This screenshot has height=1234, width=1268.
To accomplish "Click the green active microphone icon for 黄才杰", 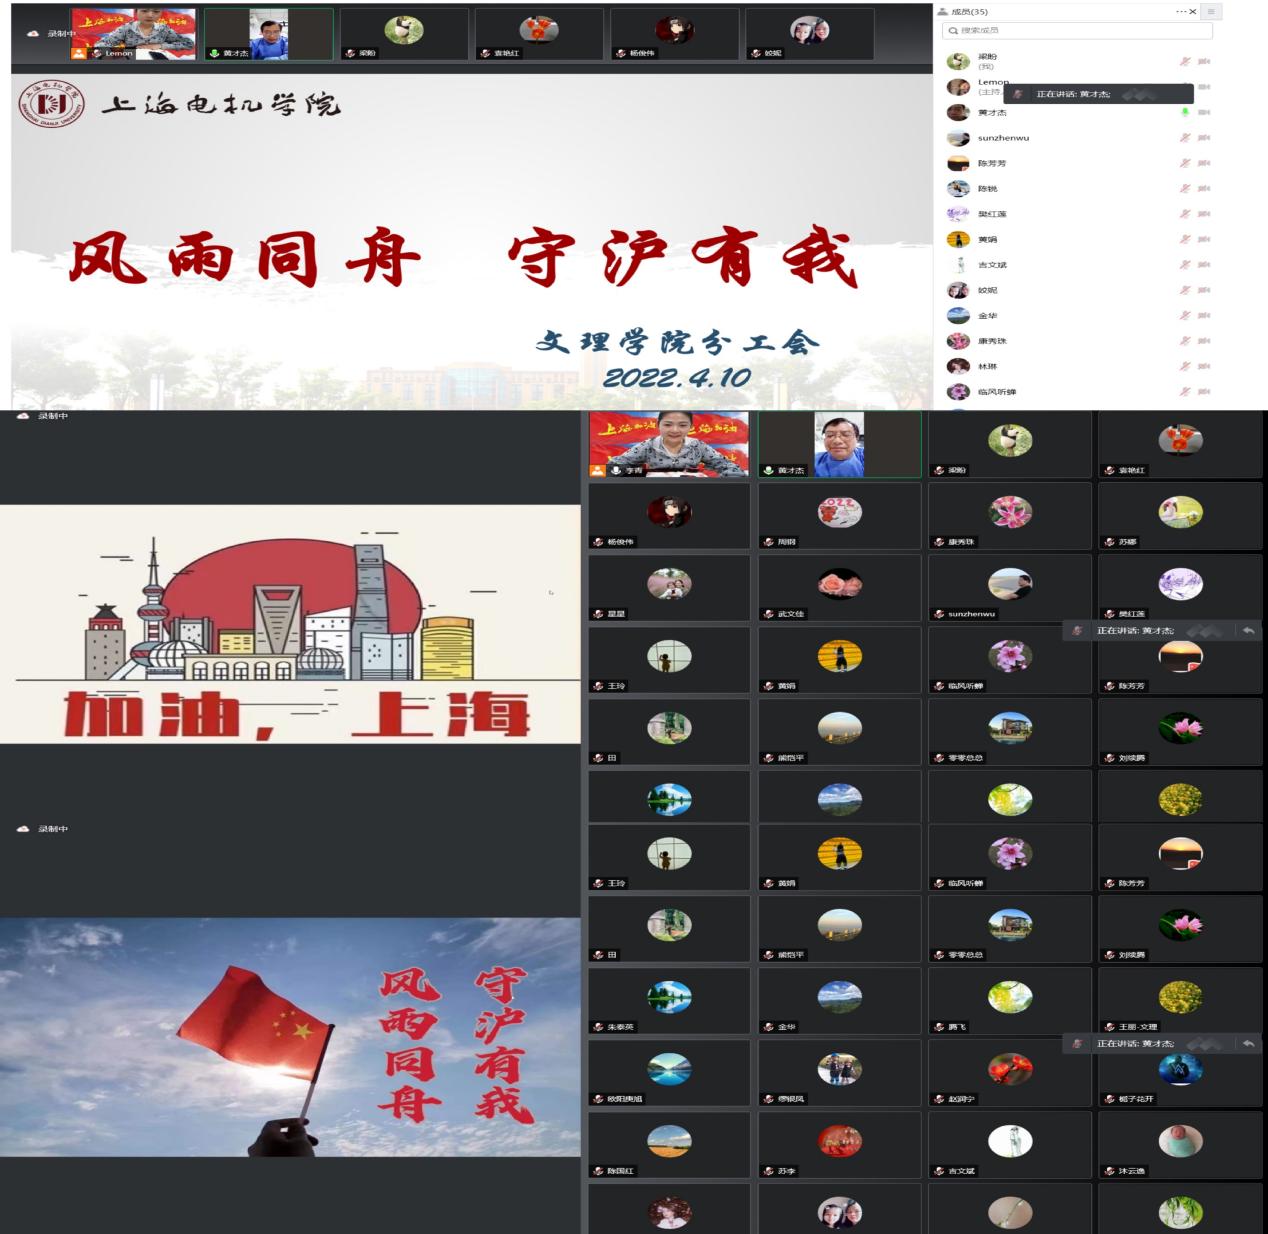I will point(1185,112).
